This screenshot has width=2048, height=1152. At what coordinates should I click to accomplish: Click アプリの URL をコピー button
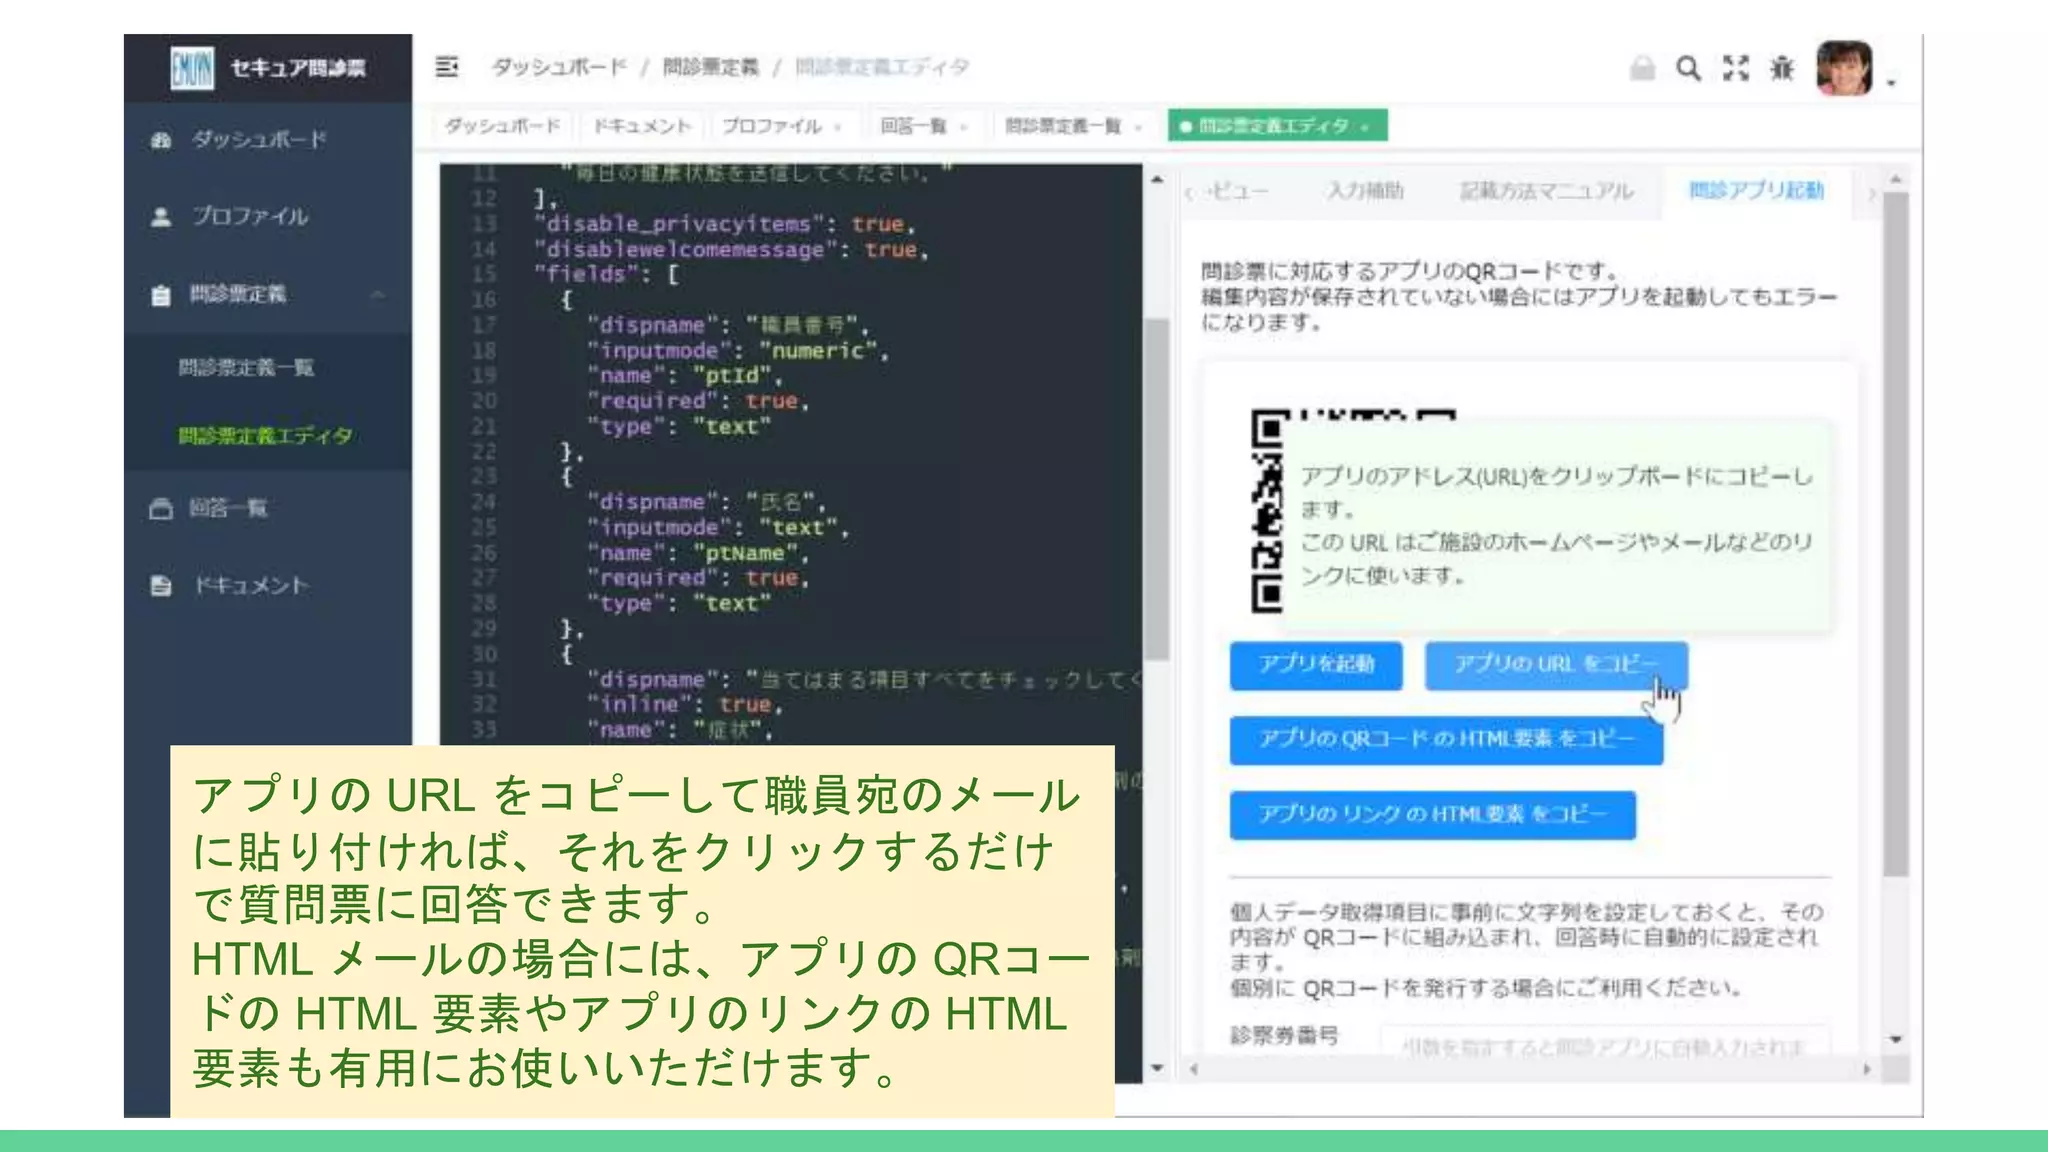tap(1556, 665)
